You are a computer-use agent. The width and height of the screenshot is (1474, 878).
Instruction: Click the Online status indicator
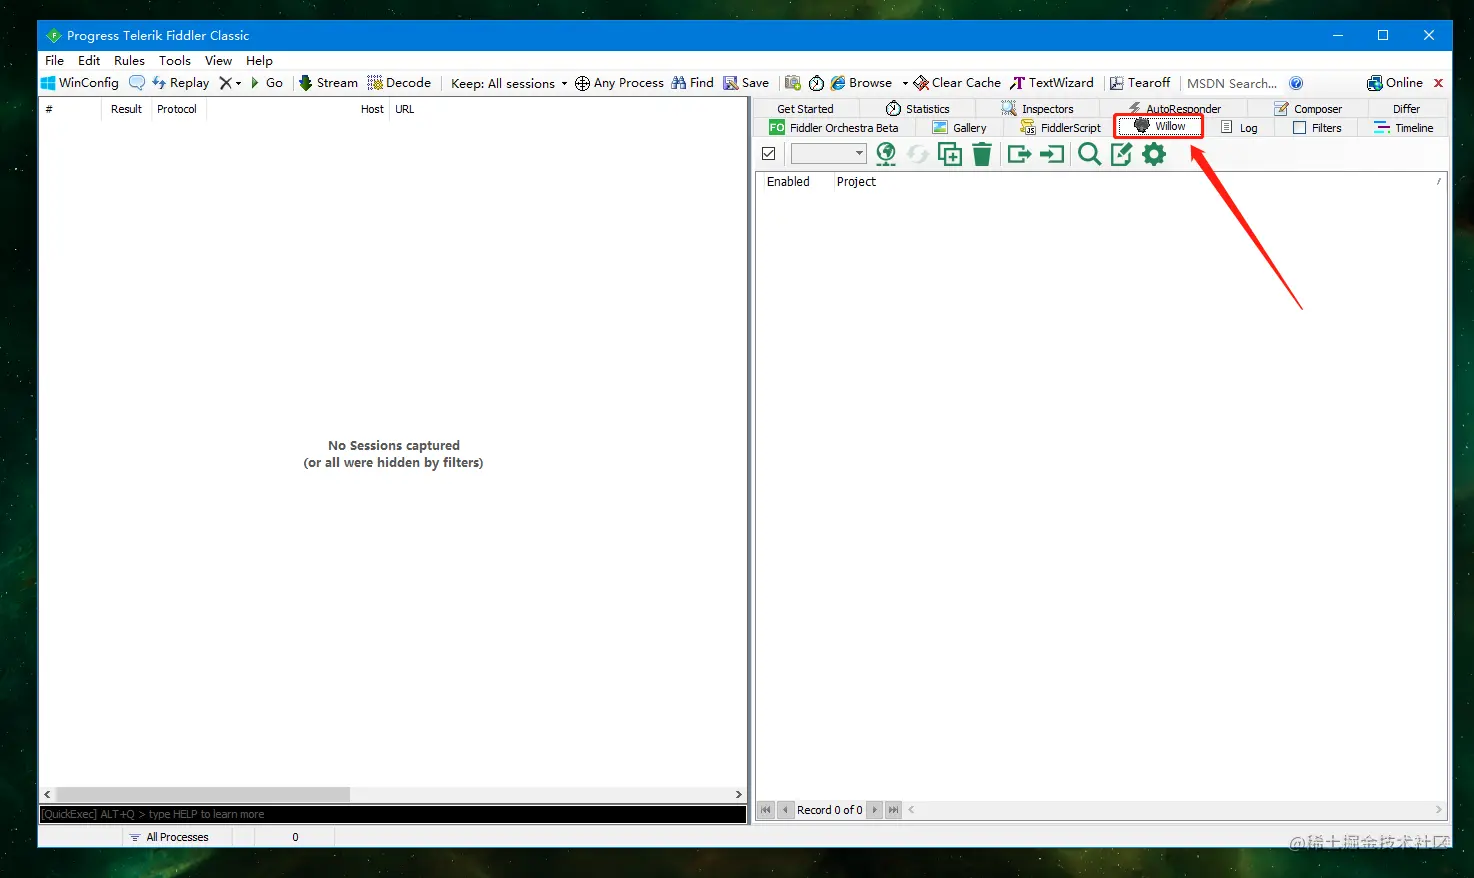point(1395,83)
